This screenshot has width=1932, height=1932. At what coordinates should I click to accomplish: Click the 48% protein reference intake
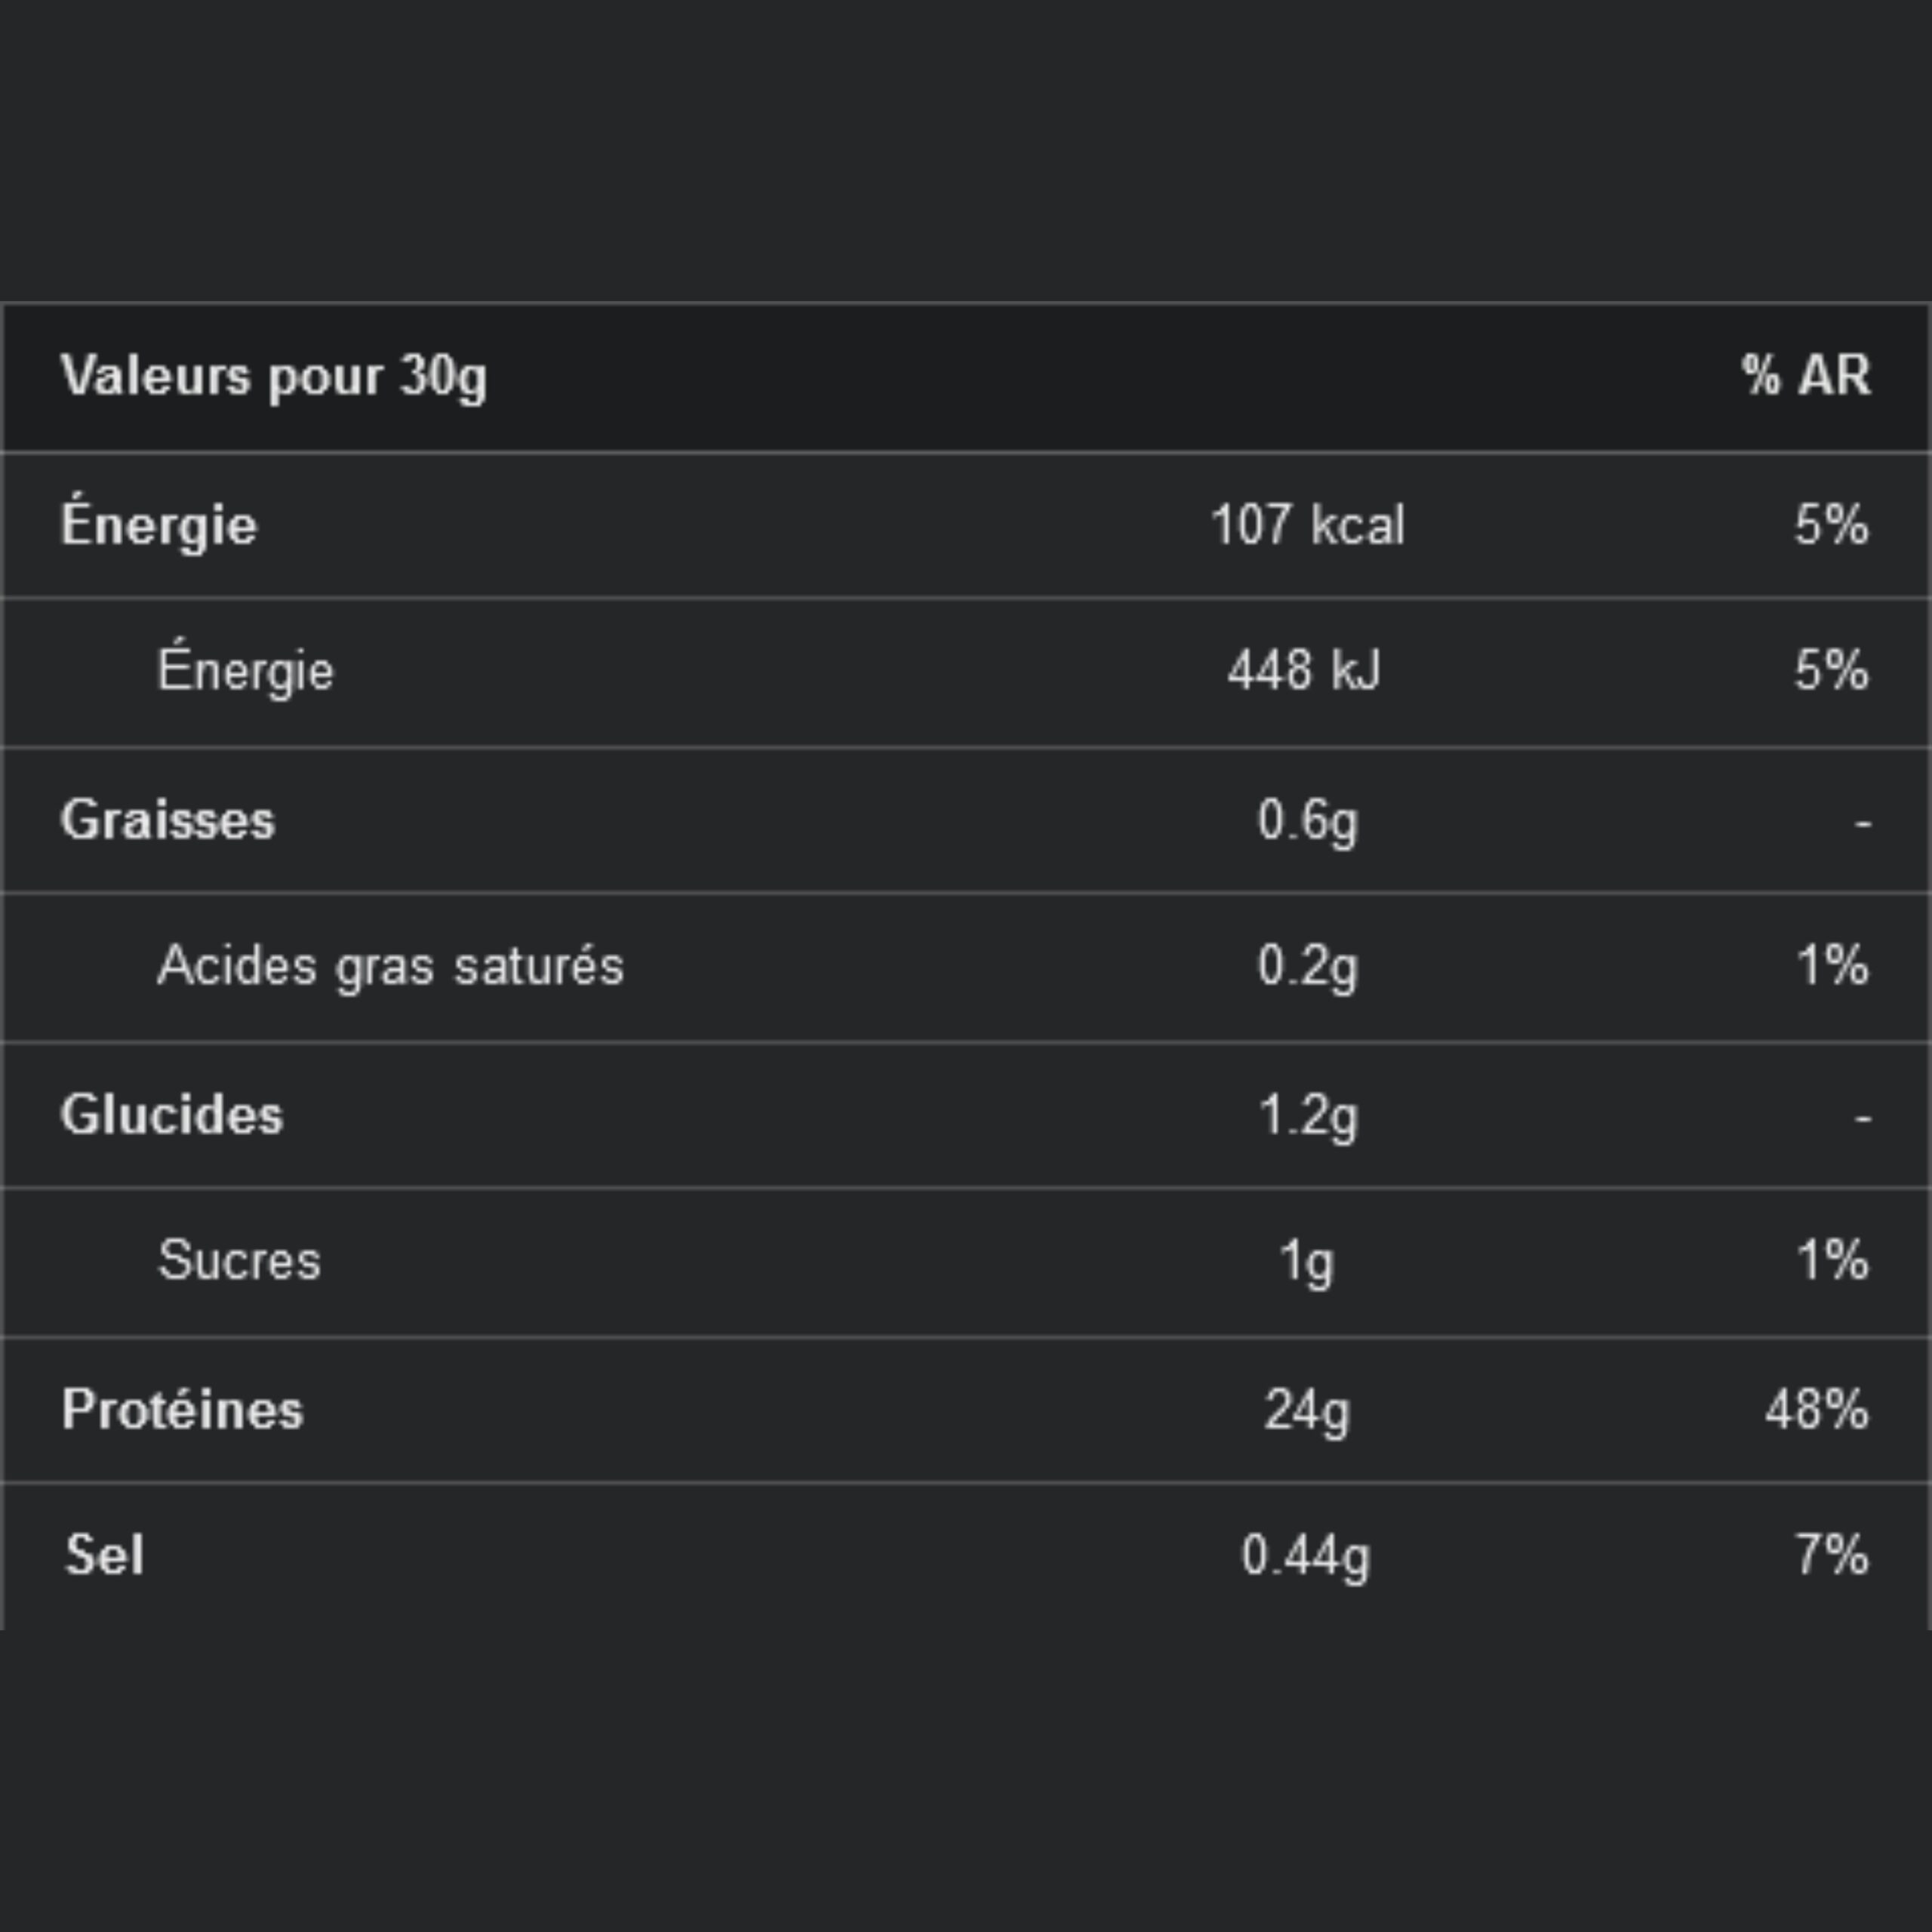(1816, 1410)
